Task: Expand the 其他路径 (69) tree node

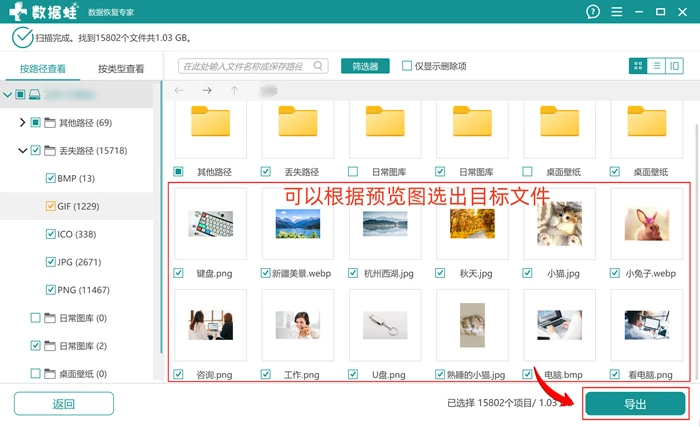Action: click(22, 122)
